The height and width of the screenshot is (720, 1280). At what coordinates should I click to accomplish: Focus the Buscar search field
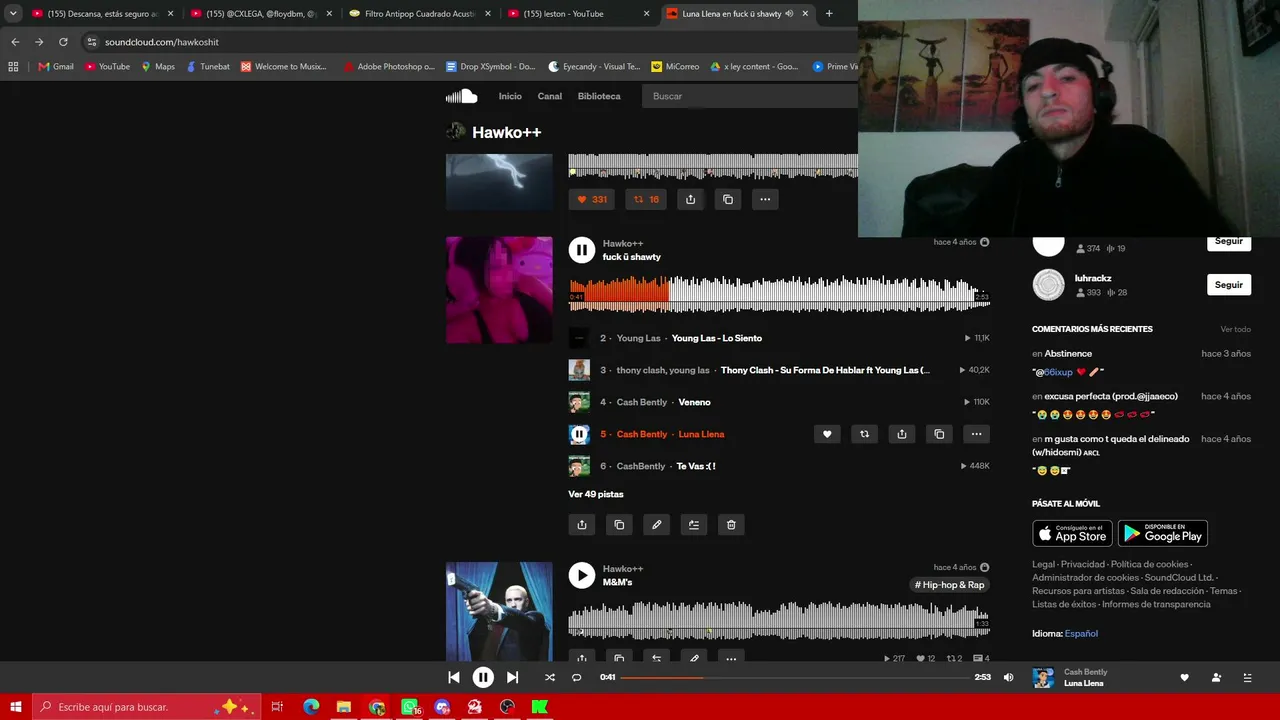(x=750, y=96)
